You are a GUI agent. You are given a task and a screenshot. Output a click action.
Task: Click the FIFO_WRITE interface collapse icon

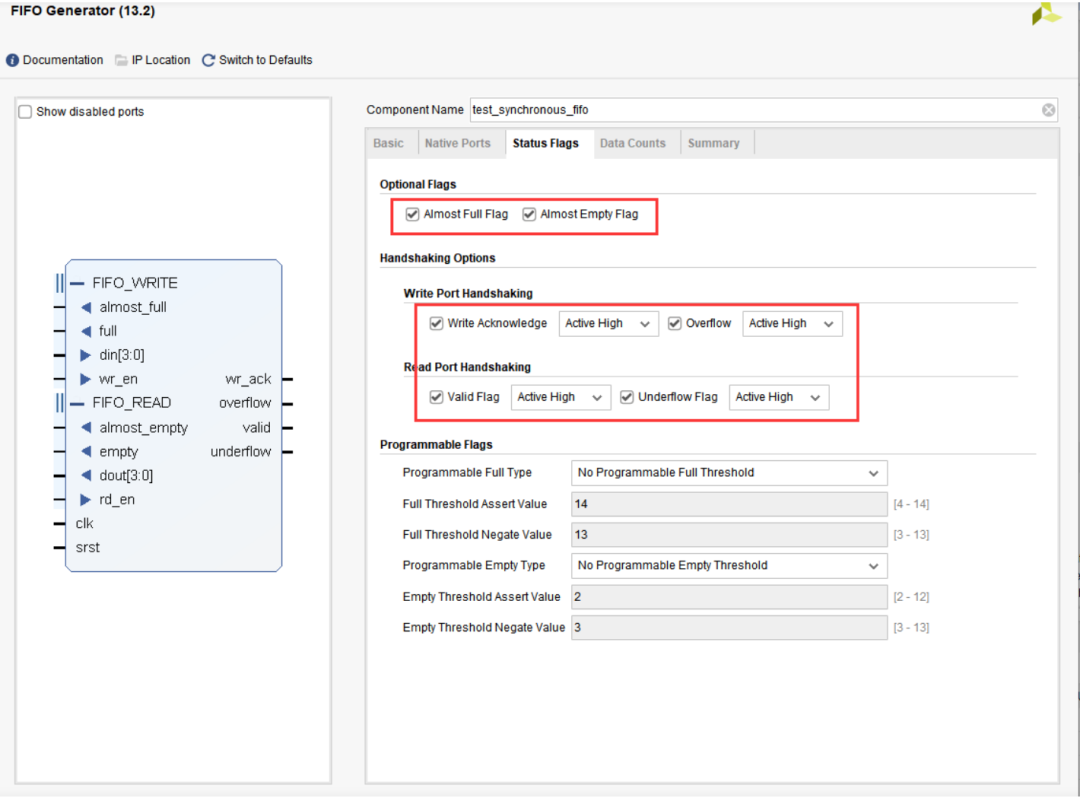point(78,283)
